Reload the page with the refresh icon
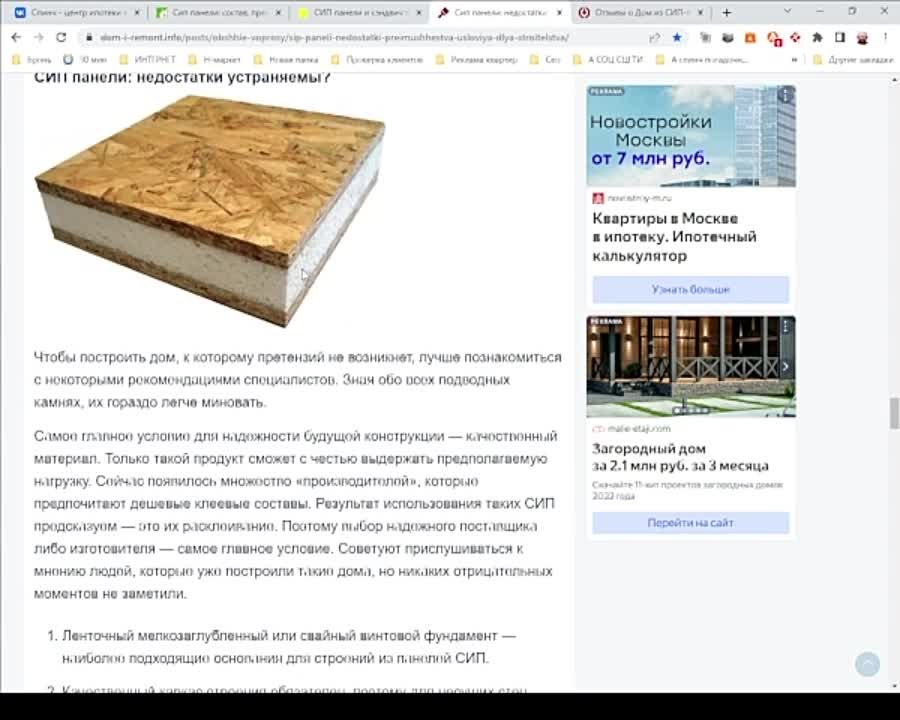Viewport: 900px width, 720px height. [x=62, y=37]
